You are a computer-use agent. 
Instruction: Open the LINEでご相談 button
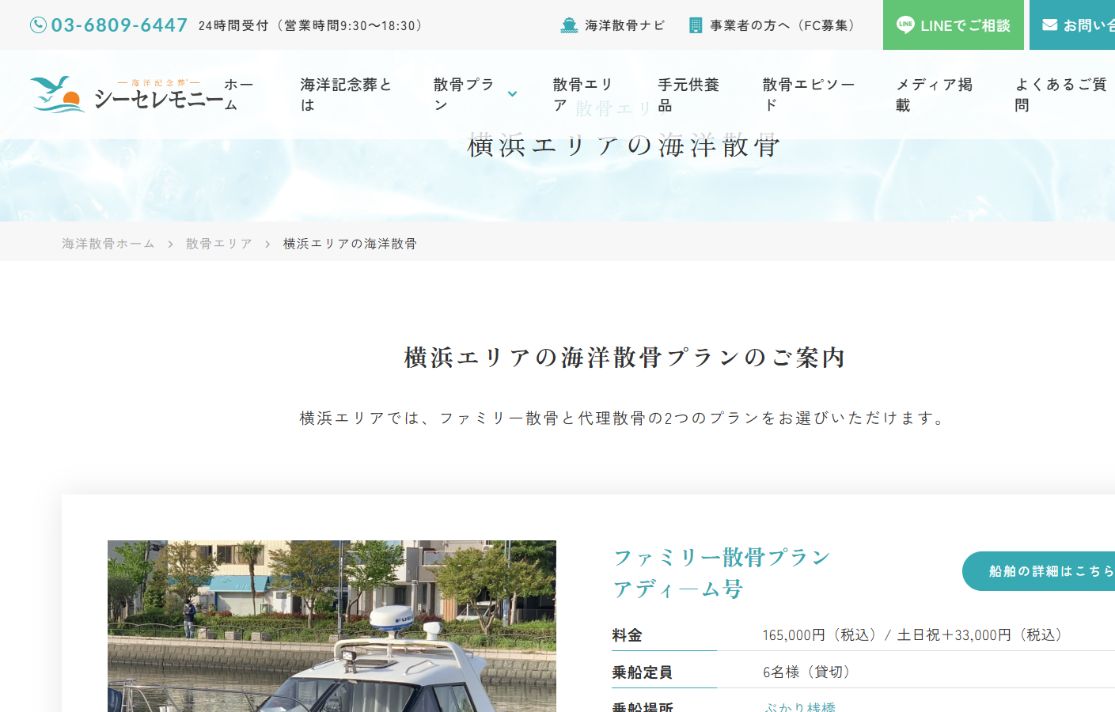pyautogui.click(x=953, y=25)
